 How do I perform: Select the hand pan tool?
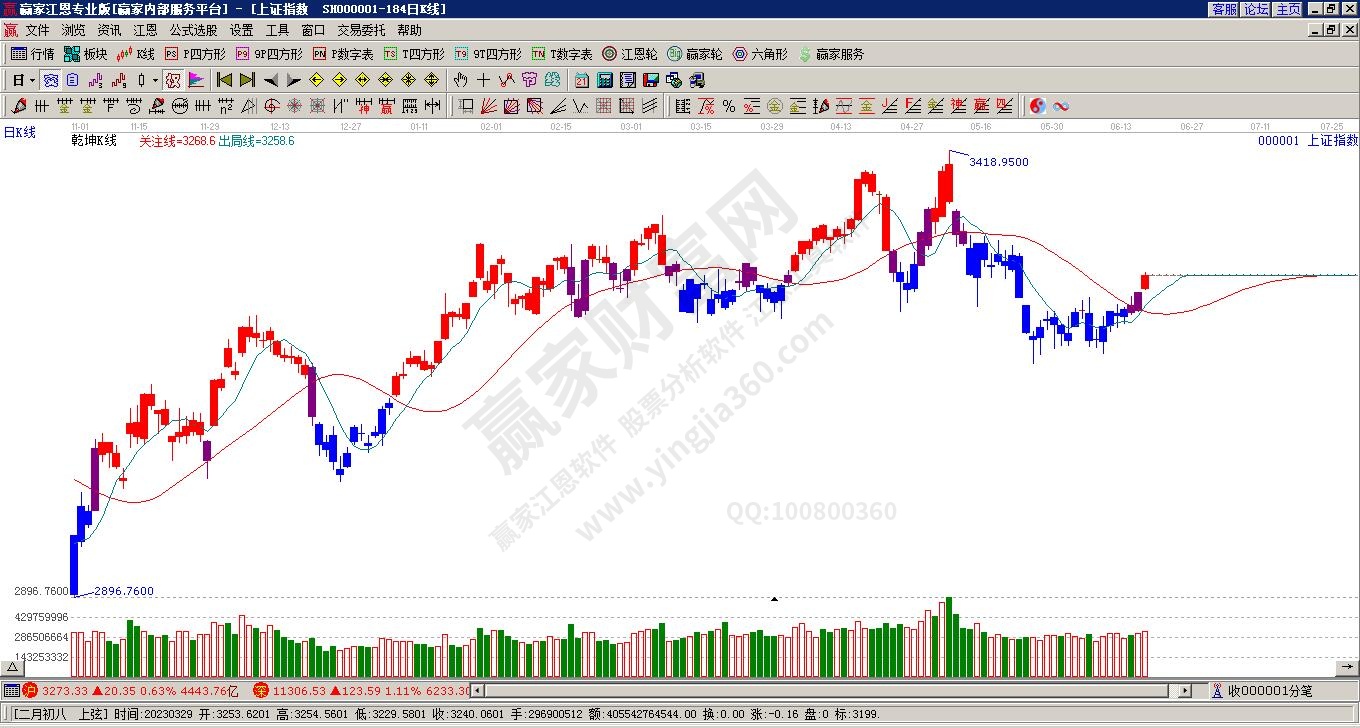click(x=460, y=80)
